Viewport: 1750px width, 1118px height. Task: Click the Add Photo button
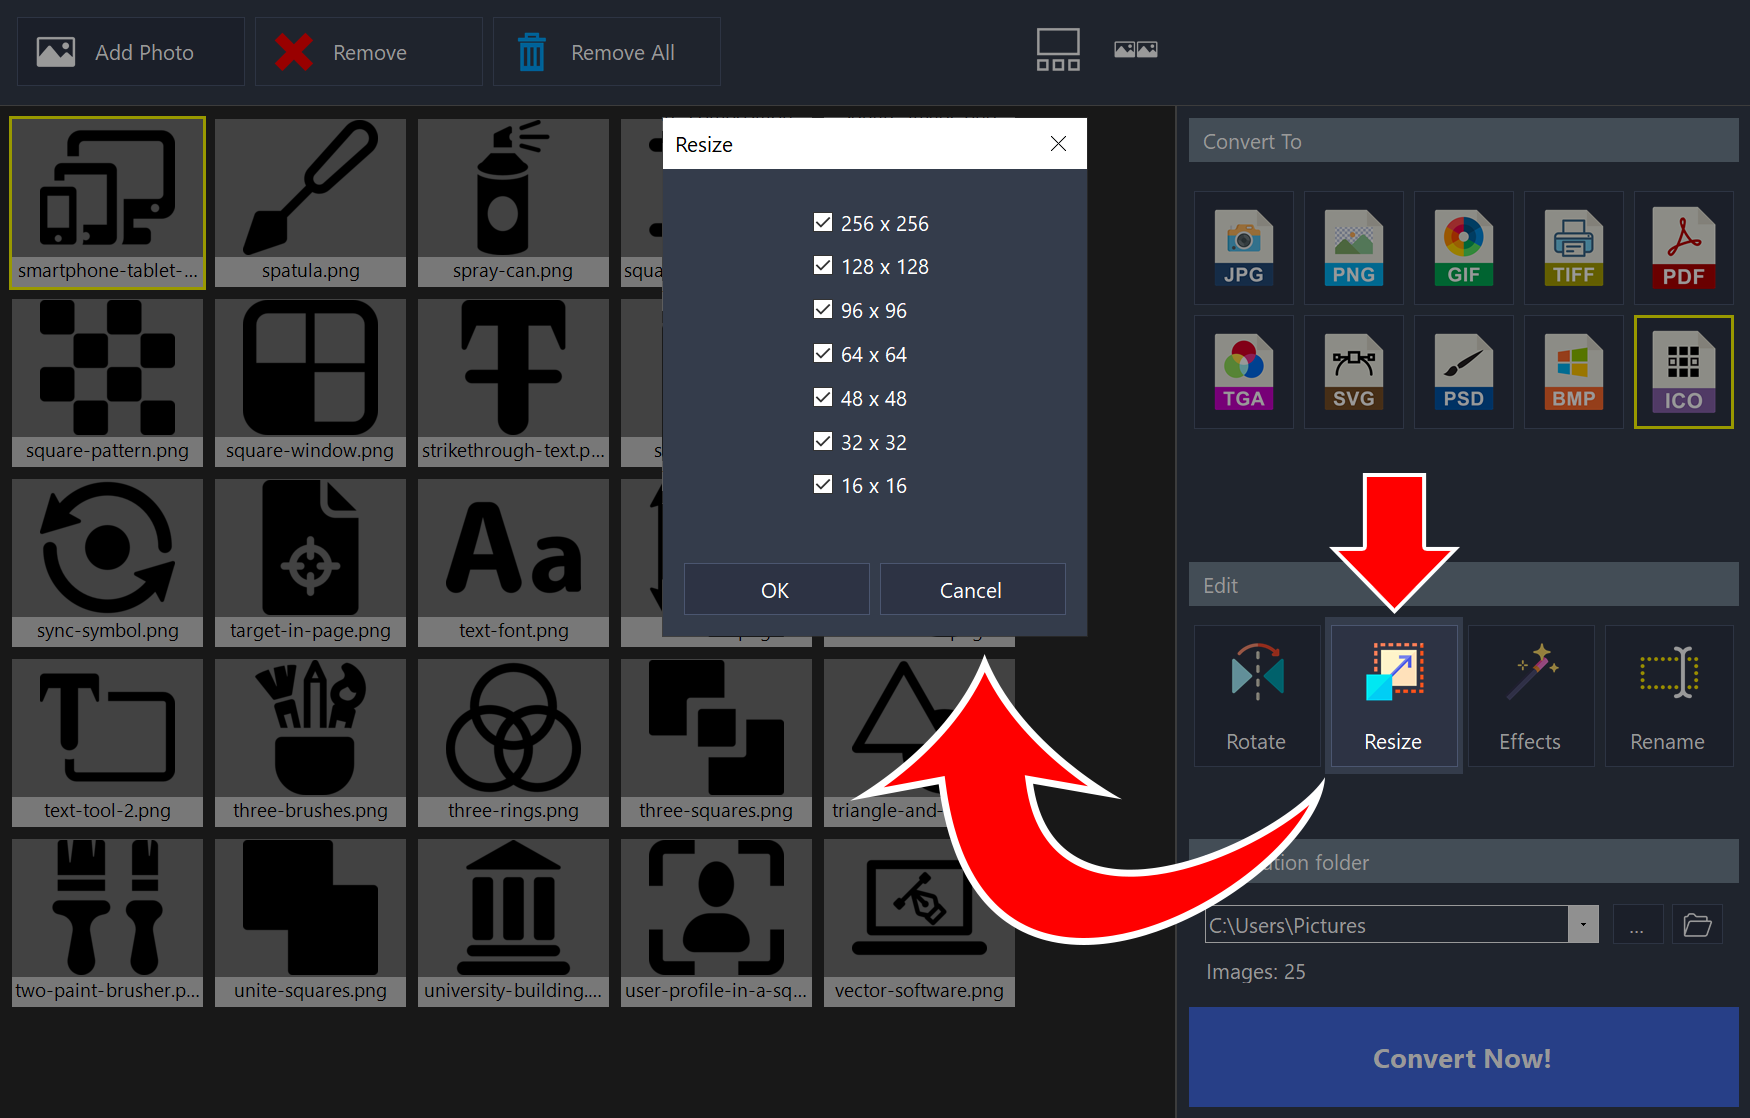pos(131,52)
